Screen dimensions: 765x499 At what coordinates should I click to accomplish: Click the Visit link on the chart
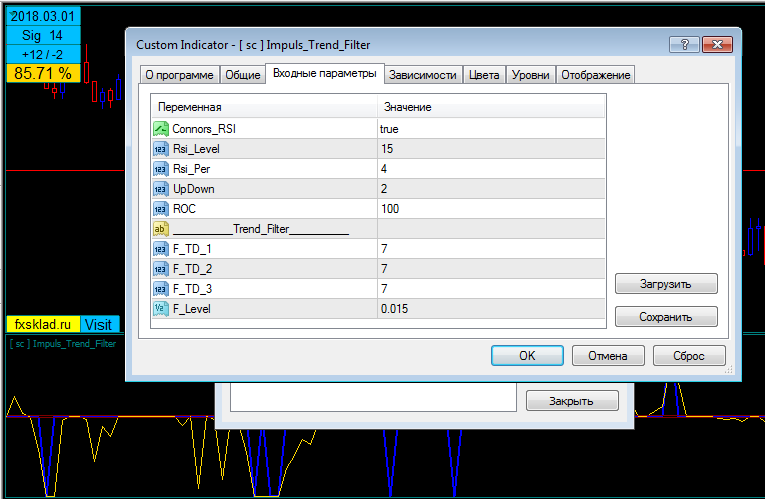[x=99, y=324]
